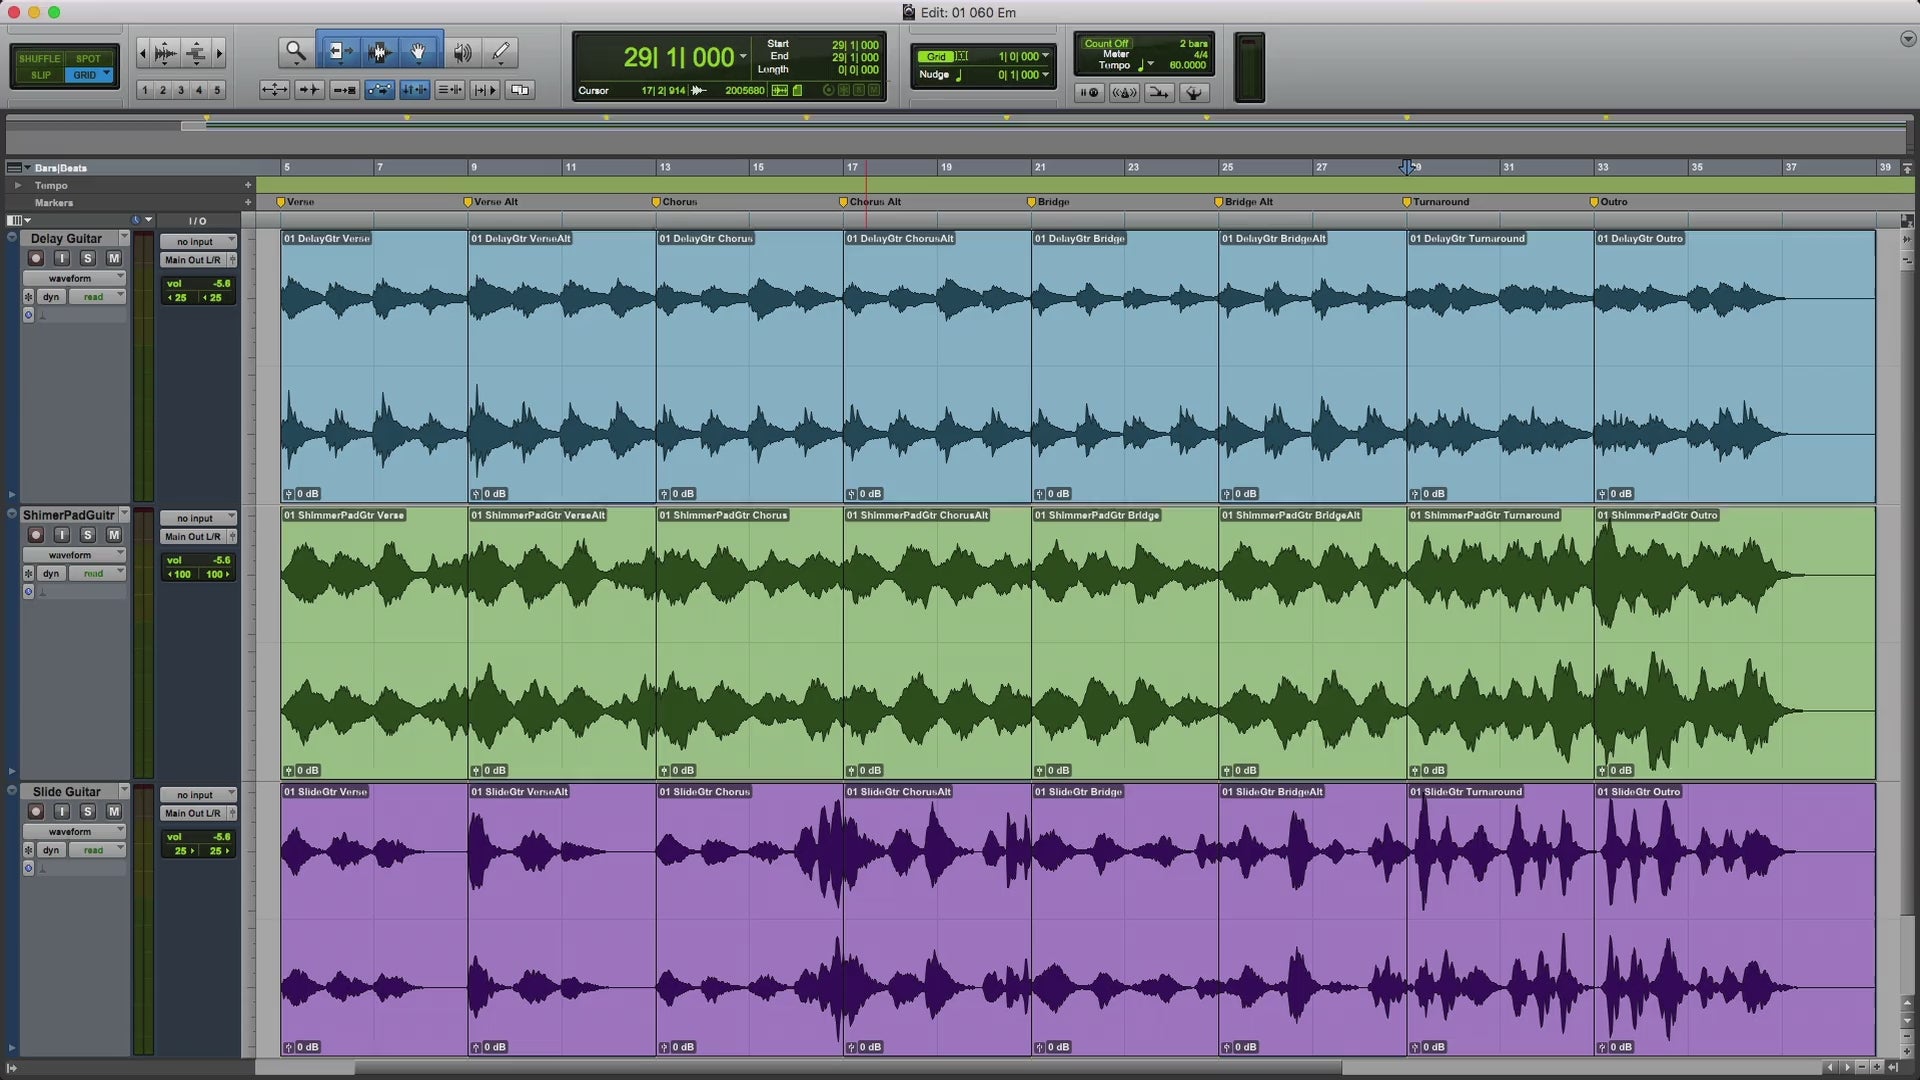Click ShimerPadGuitr Main Out L/R output button
The width and height of the screenshot is (1920, 1080).
(193, 537)
